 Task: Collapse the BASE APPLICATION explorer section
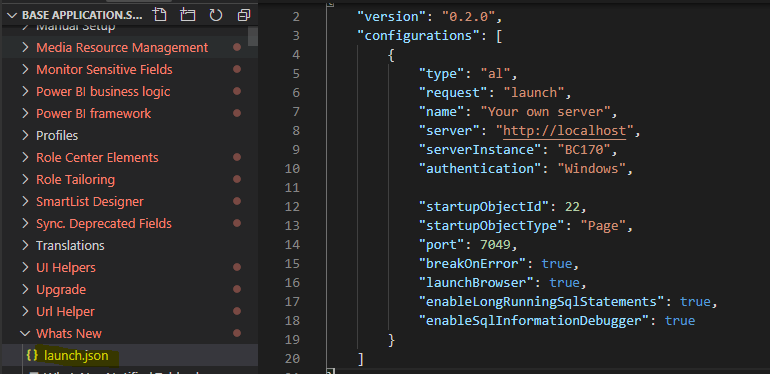click(x=12, y=15)
